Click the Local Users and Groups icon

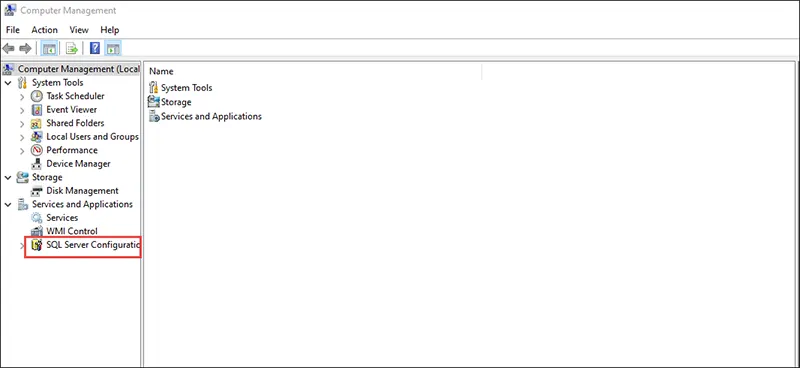[x=36, y=137]
